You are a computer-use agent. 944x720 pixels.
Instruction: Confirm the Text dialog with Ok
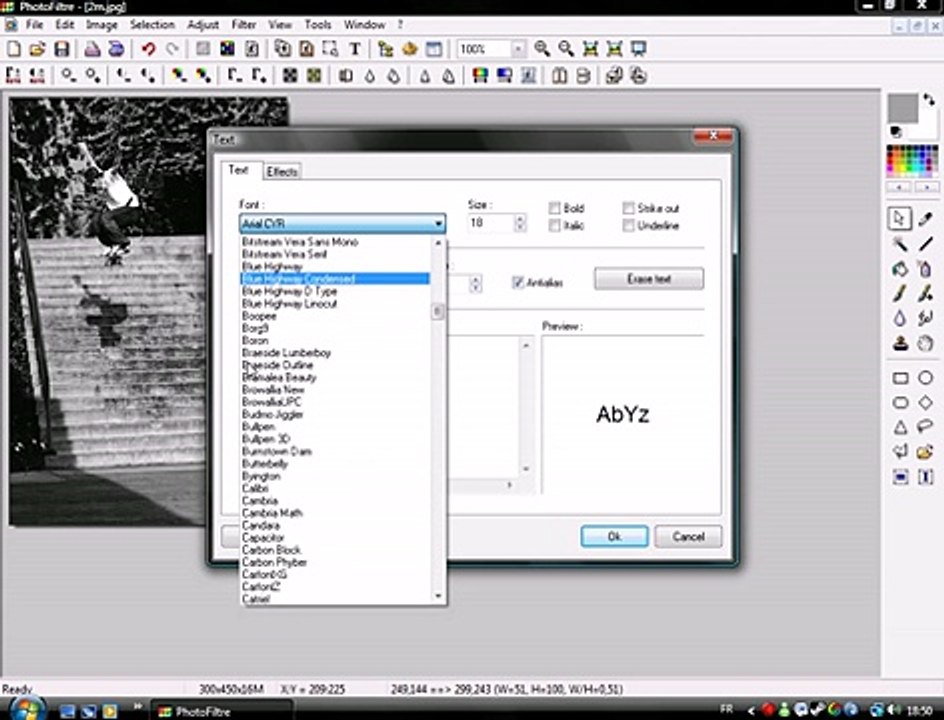[x=614, y=536]
